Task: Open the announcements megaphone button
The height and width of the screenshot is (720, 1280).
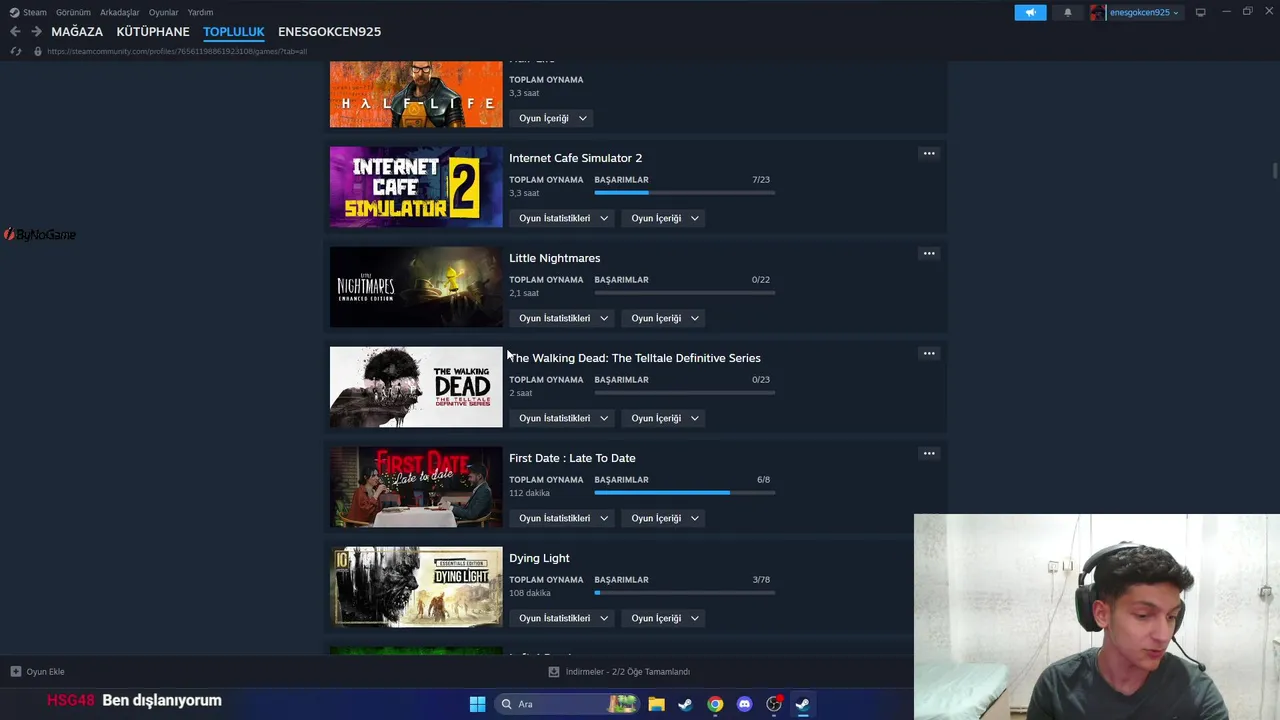Action: coord(1030,12)
